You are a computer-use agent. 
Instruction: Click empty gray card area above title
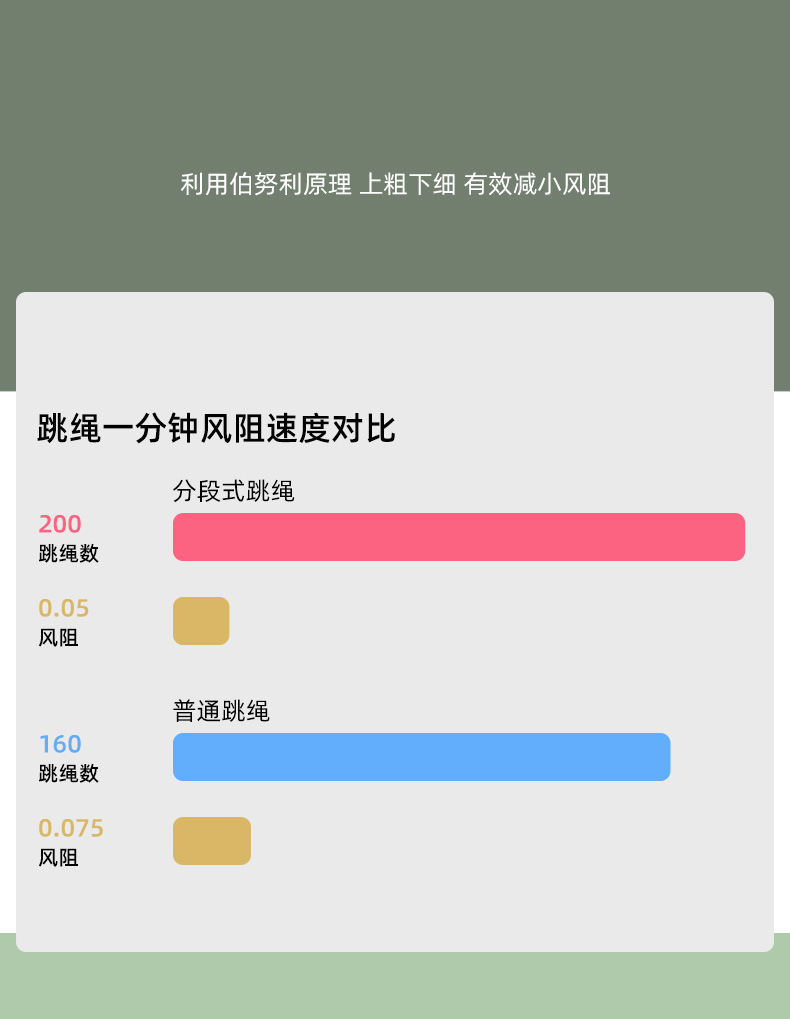[x=395, y=345]
